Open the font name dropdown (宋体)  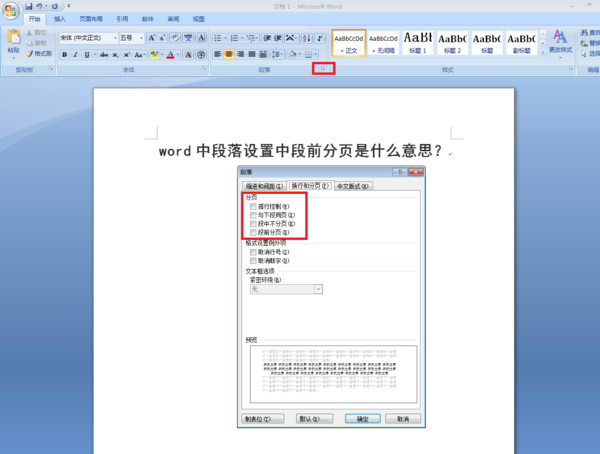115,38
